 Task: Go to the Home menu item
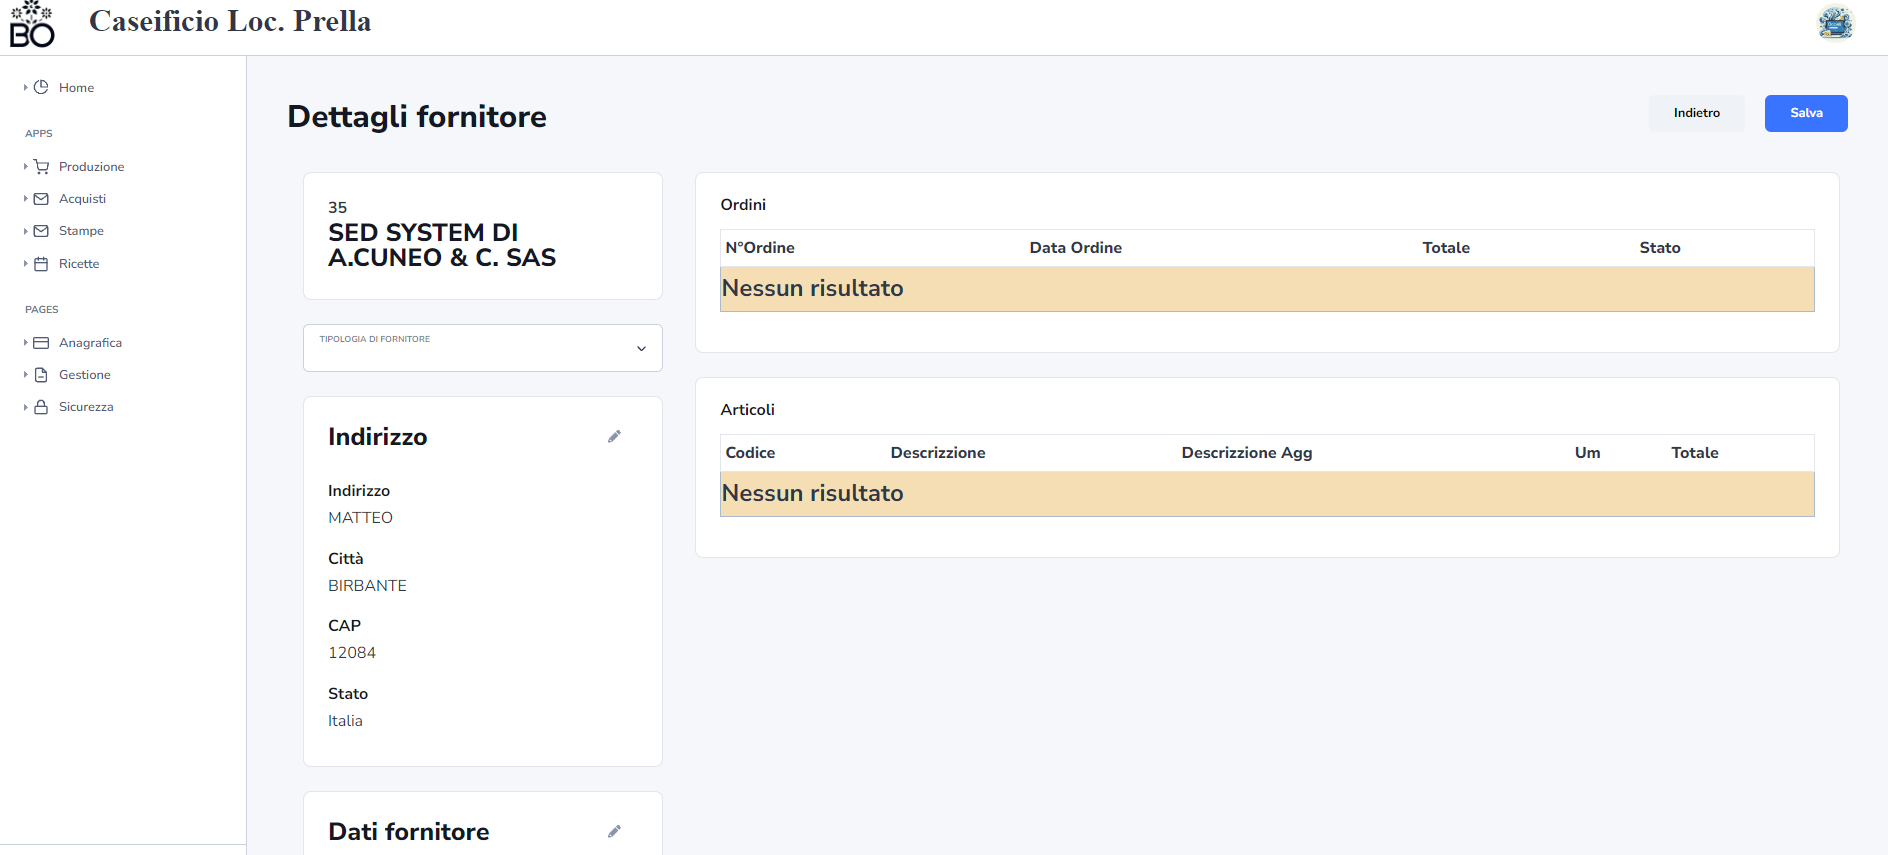76,88
